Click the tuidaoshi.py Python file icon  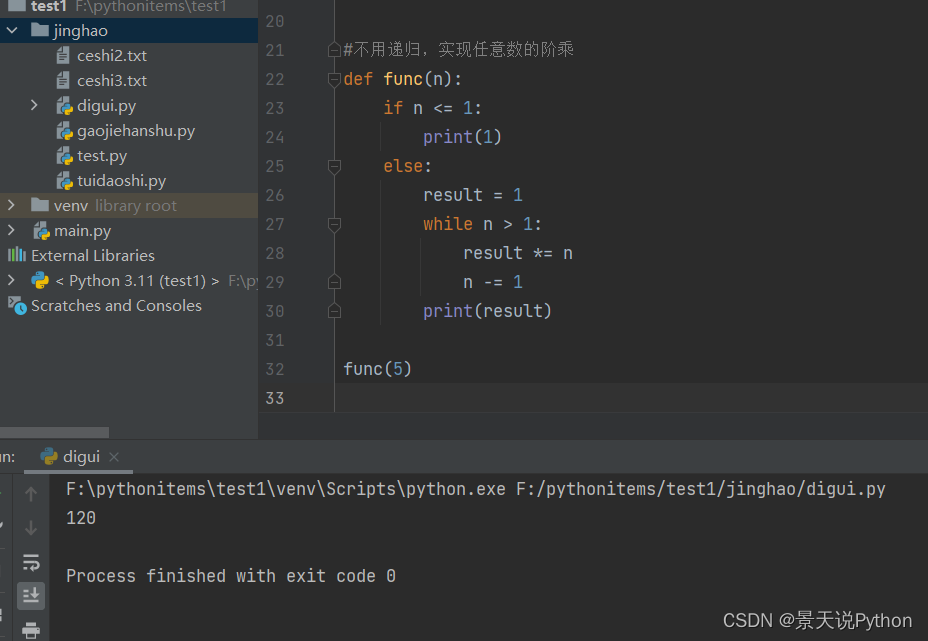(x=65, y=181)
